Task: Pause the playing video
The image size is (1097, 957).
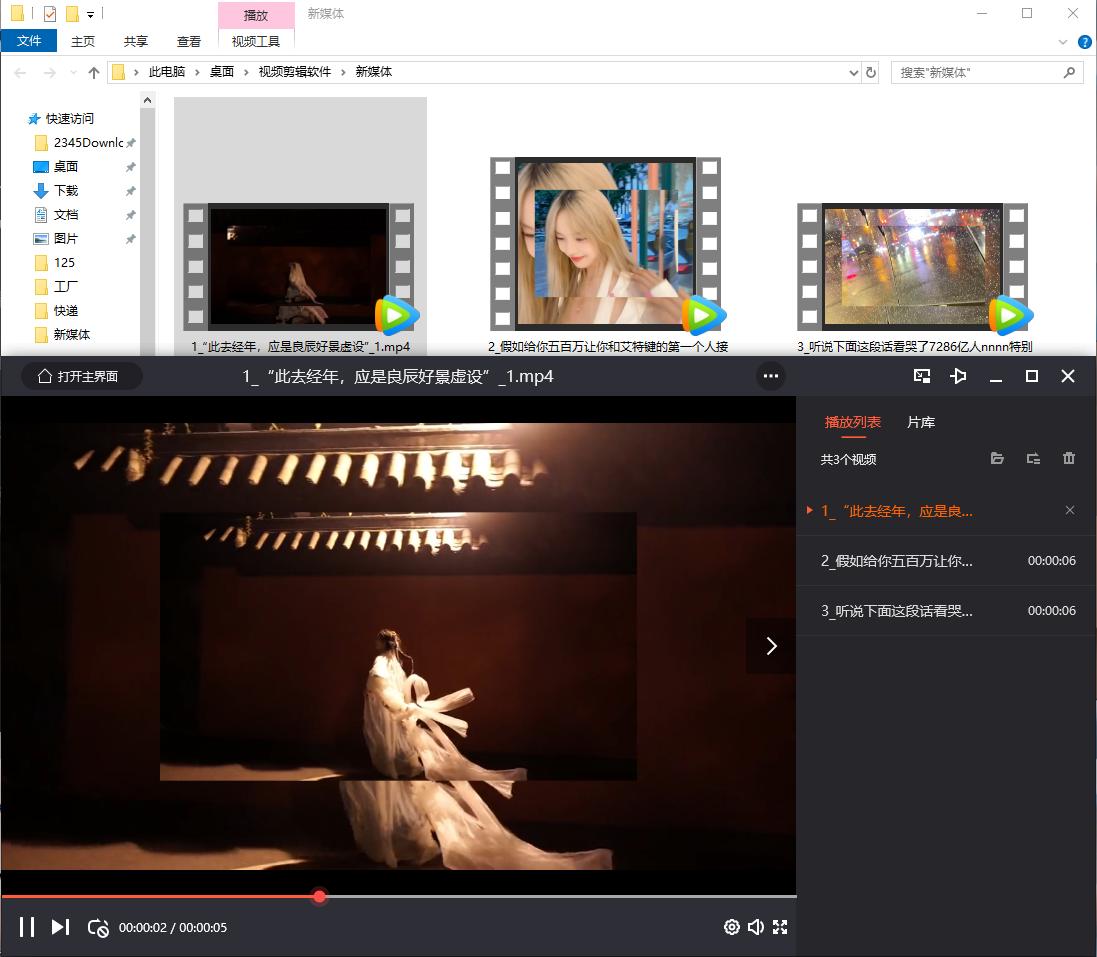Action: coord(27,927)
